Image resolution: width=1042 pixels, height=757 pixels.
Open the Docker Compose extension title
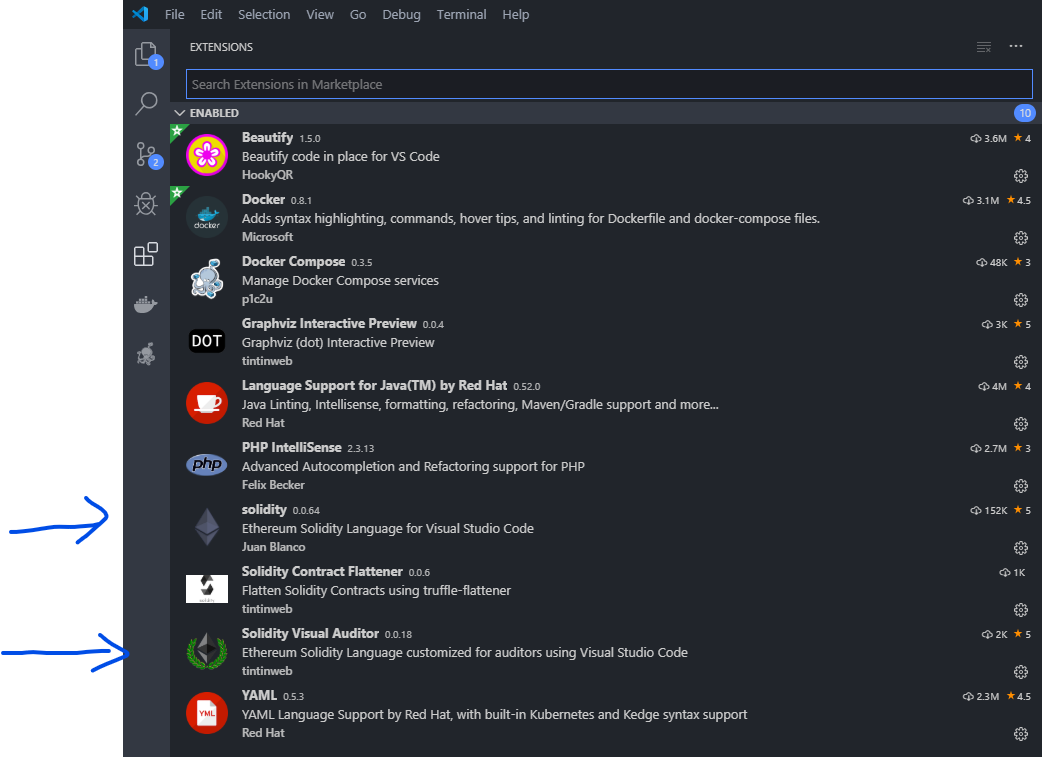293,262
